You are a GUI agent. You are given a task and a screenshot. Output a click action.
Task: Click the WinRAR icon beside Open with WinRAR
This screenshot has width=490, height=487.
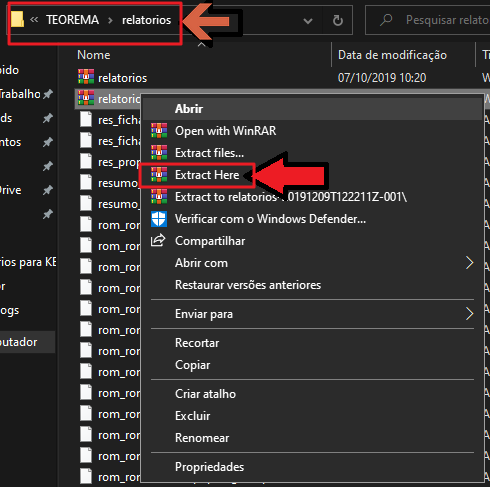159,131
